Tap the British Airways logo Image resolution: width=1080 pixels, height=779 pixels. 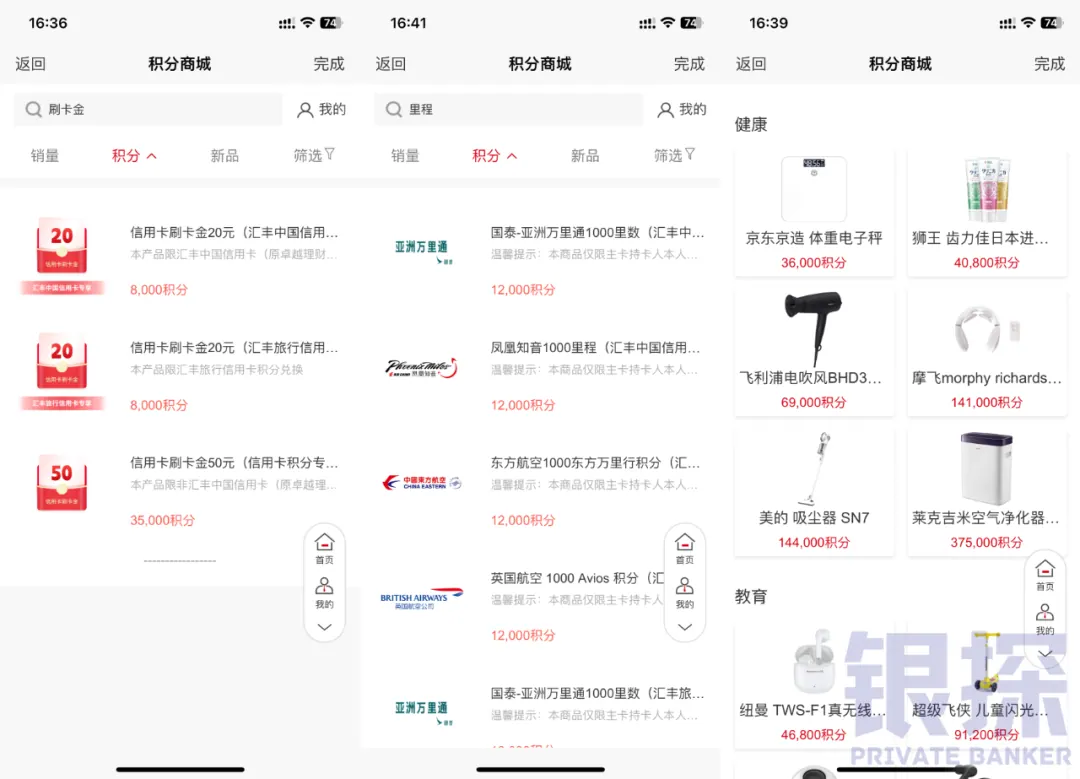[422, 598]
